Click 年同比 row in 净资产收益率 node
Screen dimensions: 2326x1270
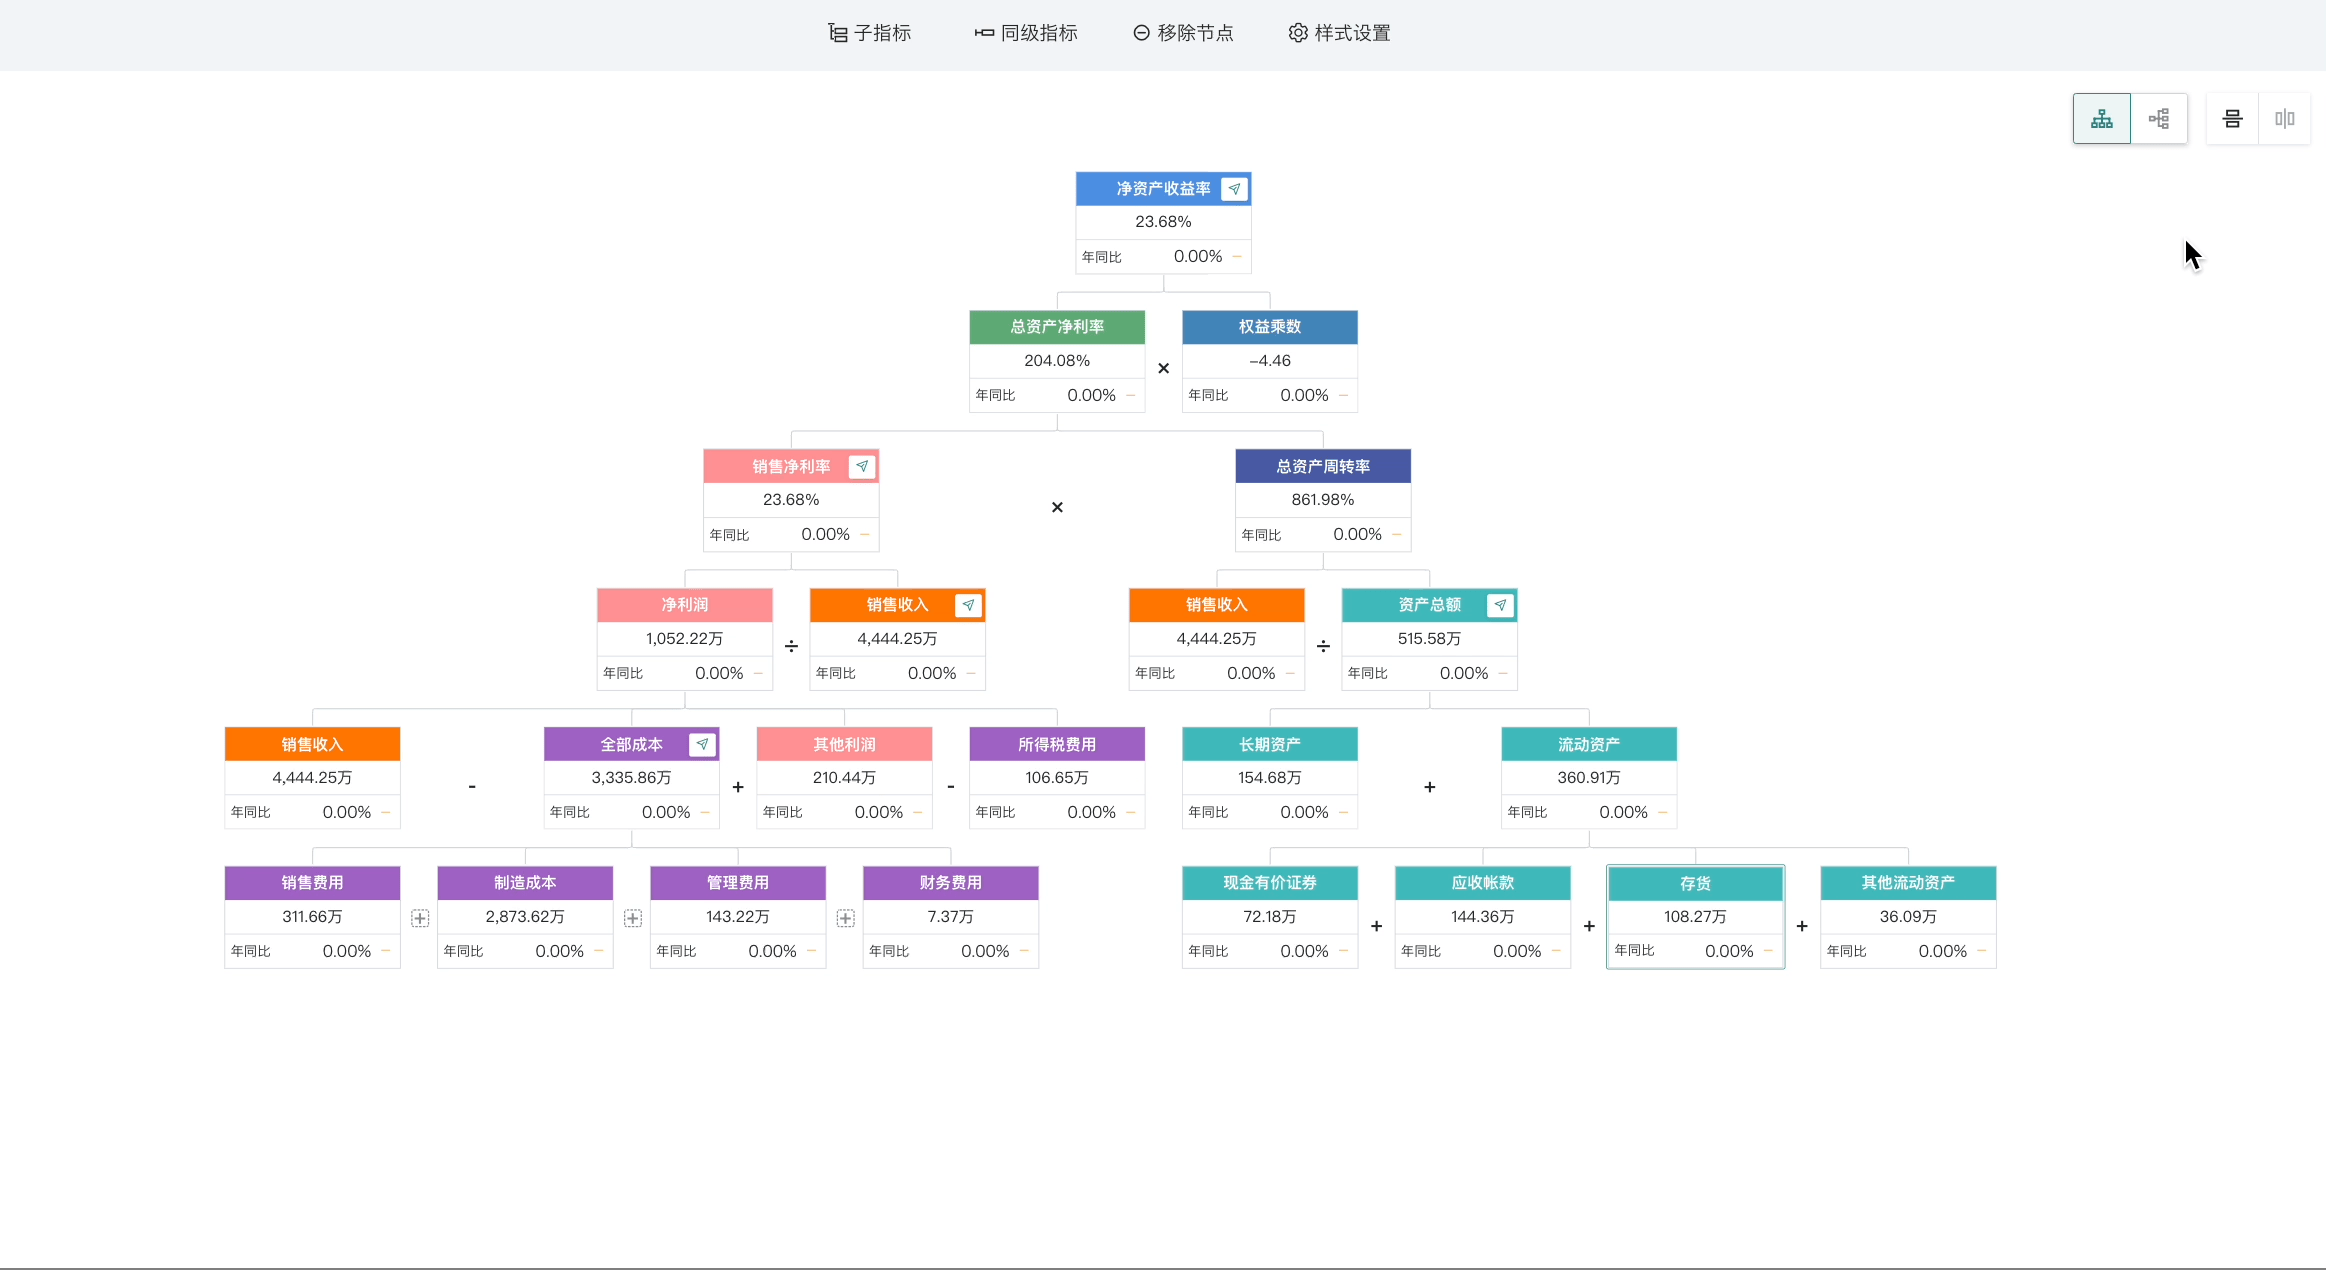[x=1164, y=257]
